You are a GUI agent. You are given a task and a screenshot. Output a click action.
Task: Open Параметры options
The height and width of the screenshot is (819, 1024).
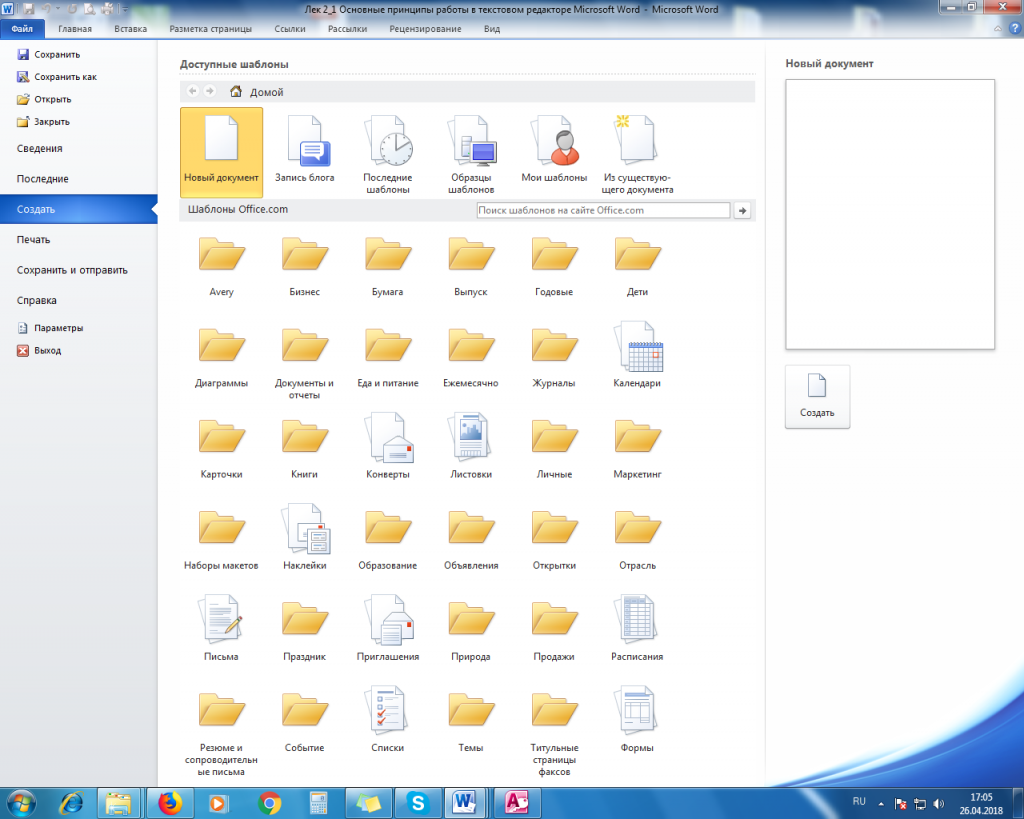(50, 328)
